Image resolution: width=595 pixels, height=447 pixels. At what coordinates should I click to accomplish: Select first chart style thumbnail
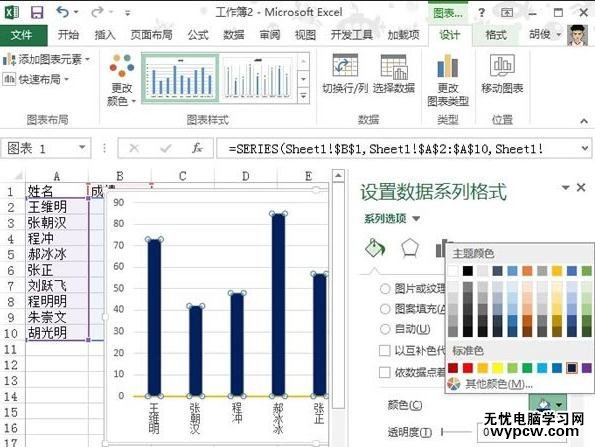pos(181,78)
